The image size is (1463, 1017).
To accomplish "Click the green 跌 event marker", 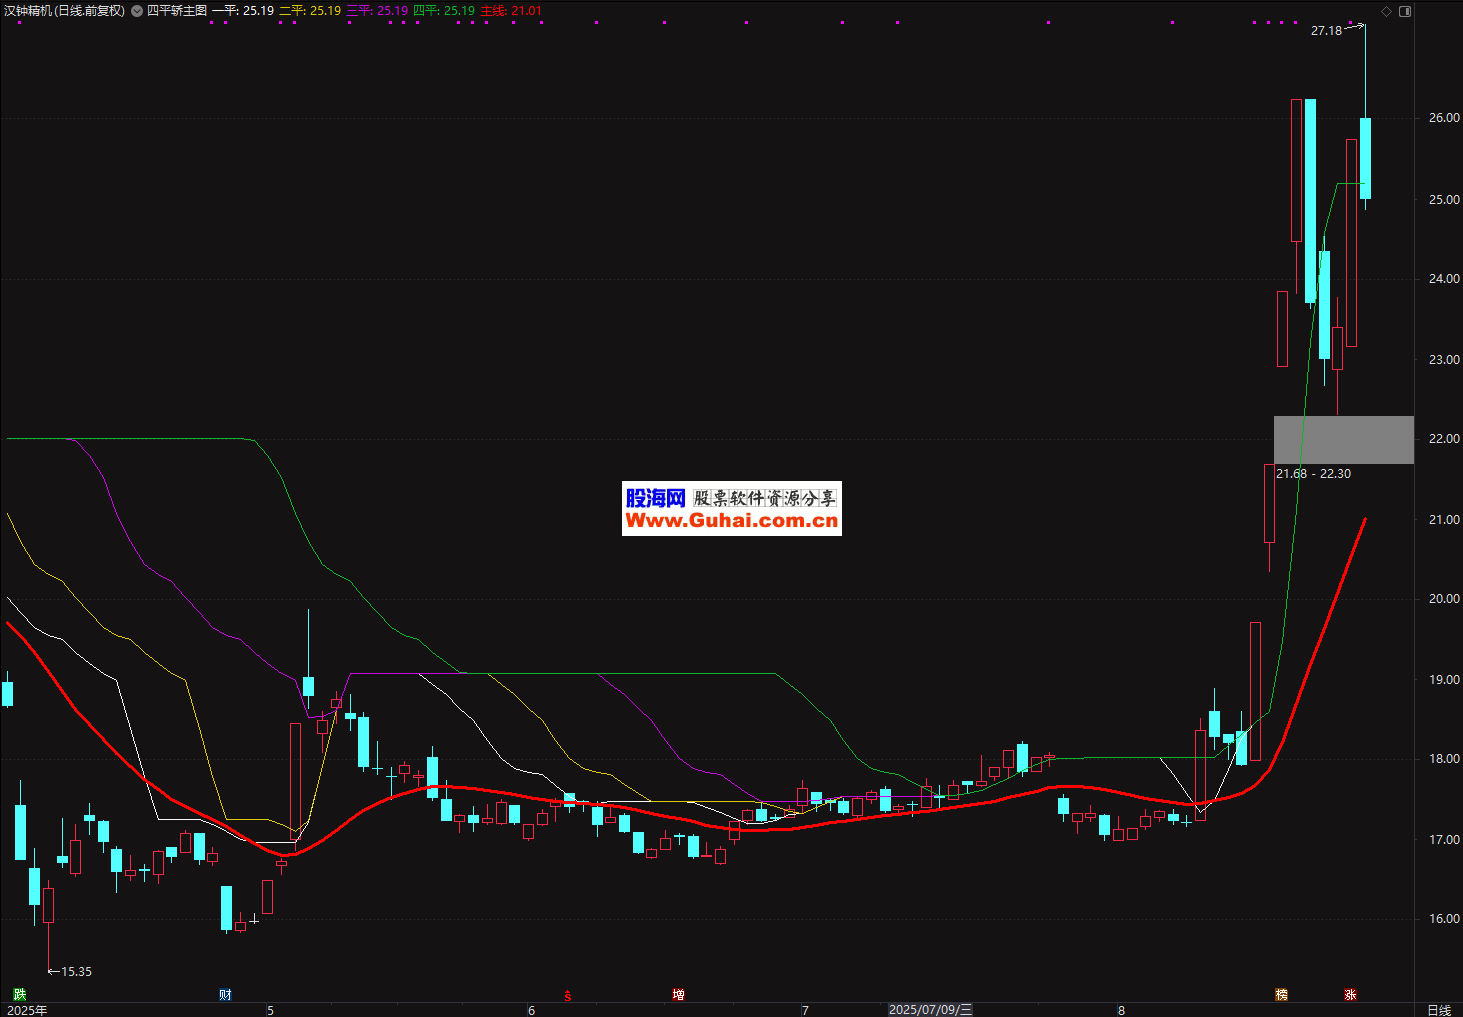I will [x=19, y=994].
